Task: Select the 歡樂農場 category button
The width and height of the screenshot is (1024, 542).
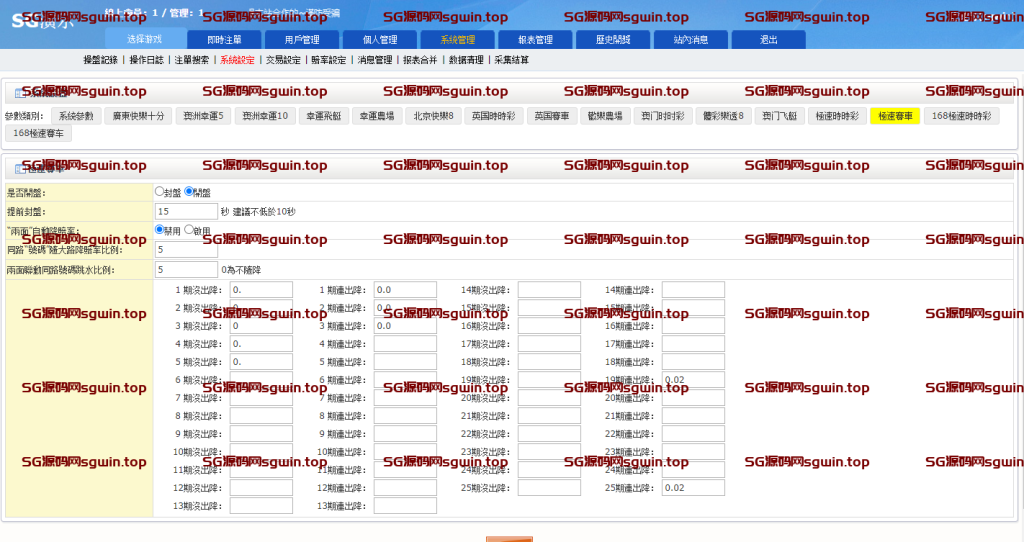Action: tap(605, 116)
